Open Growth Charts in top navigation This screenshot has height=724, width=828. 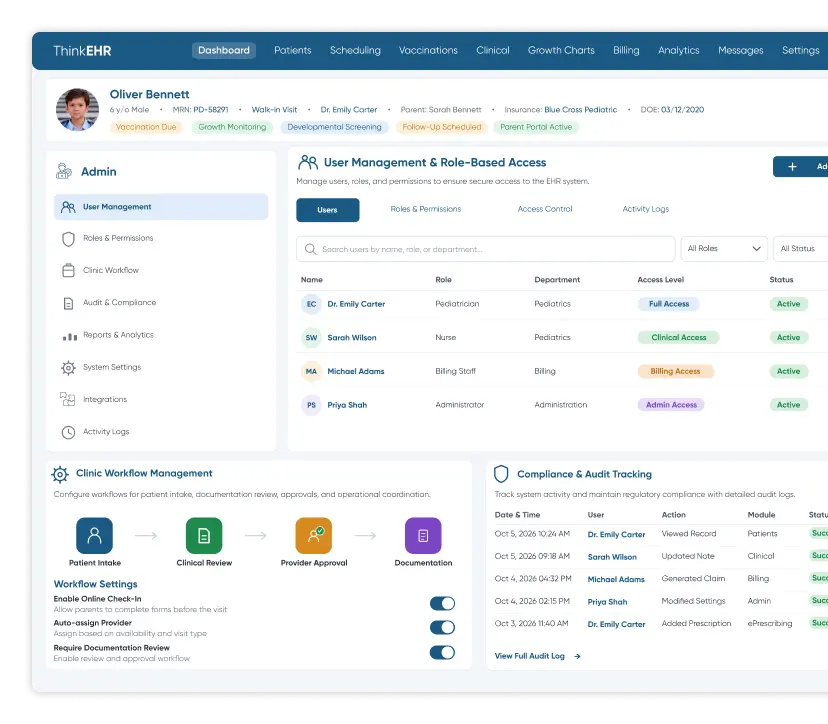561,50
